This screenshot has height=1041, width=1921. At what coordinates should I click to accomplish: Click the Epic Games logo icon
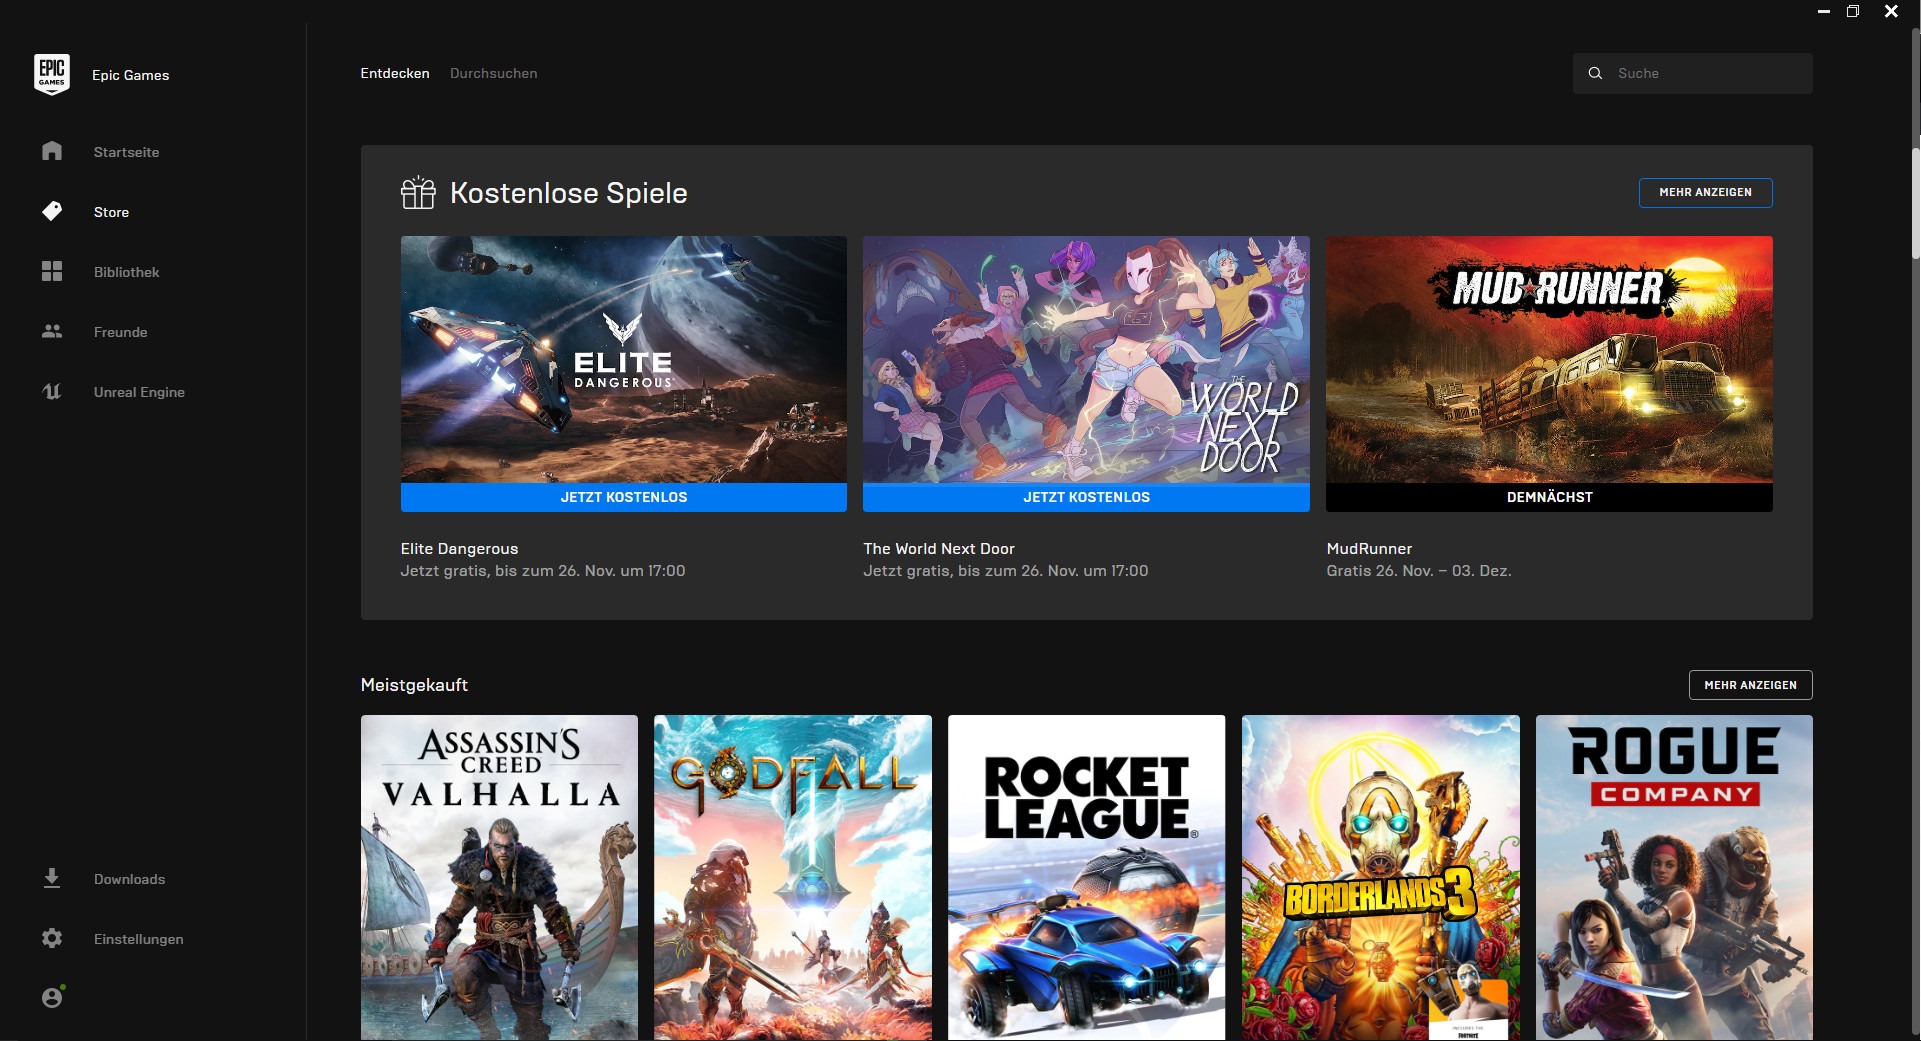click(52, 74)
